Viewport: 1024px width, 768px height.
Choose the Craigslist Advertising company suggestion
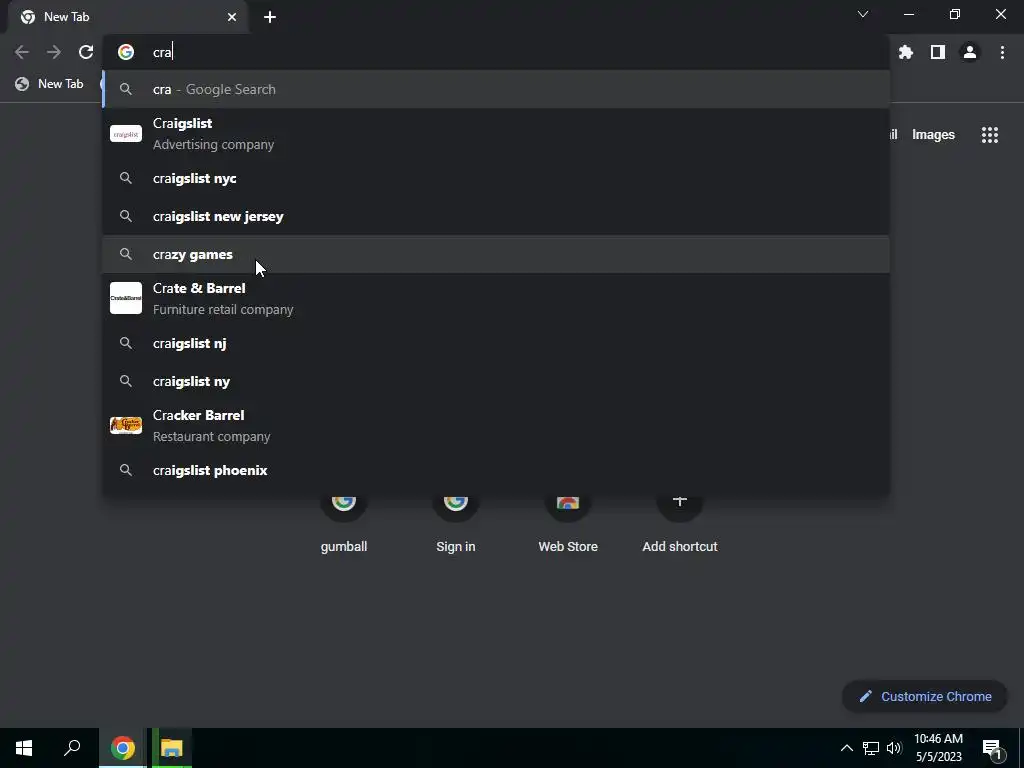click(496, 134)
